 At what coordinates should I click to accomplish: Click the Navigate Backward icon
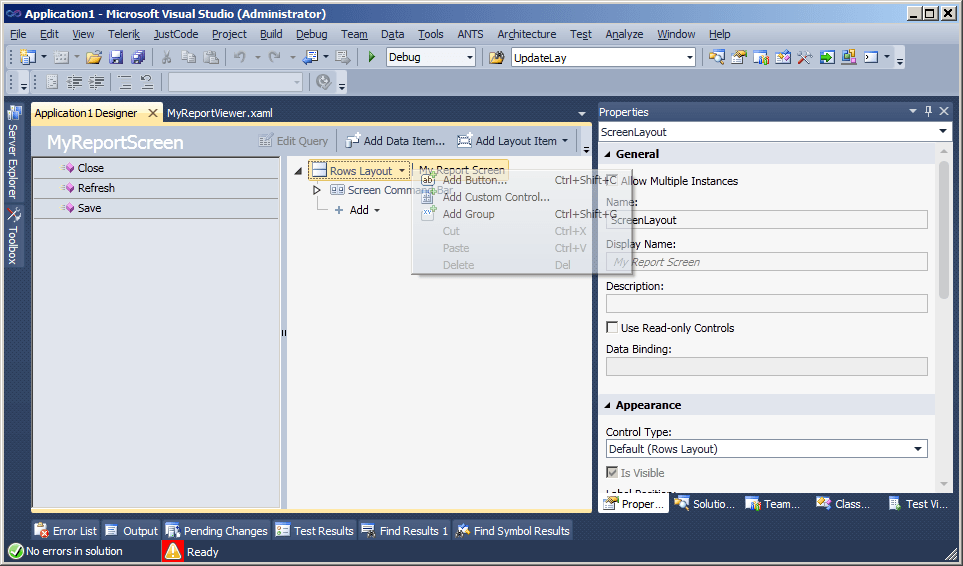pos(311,58)
